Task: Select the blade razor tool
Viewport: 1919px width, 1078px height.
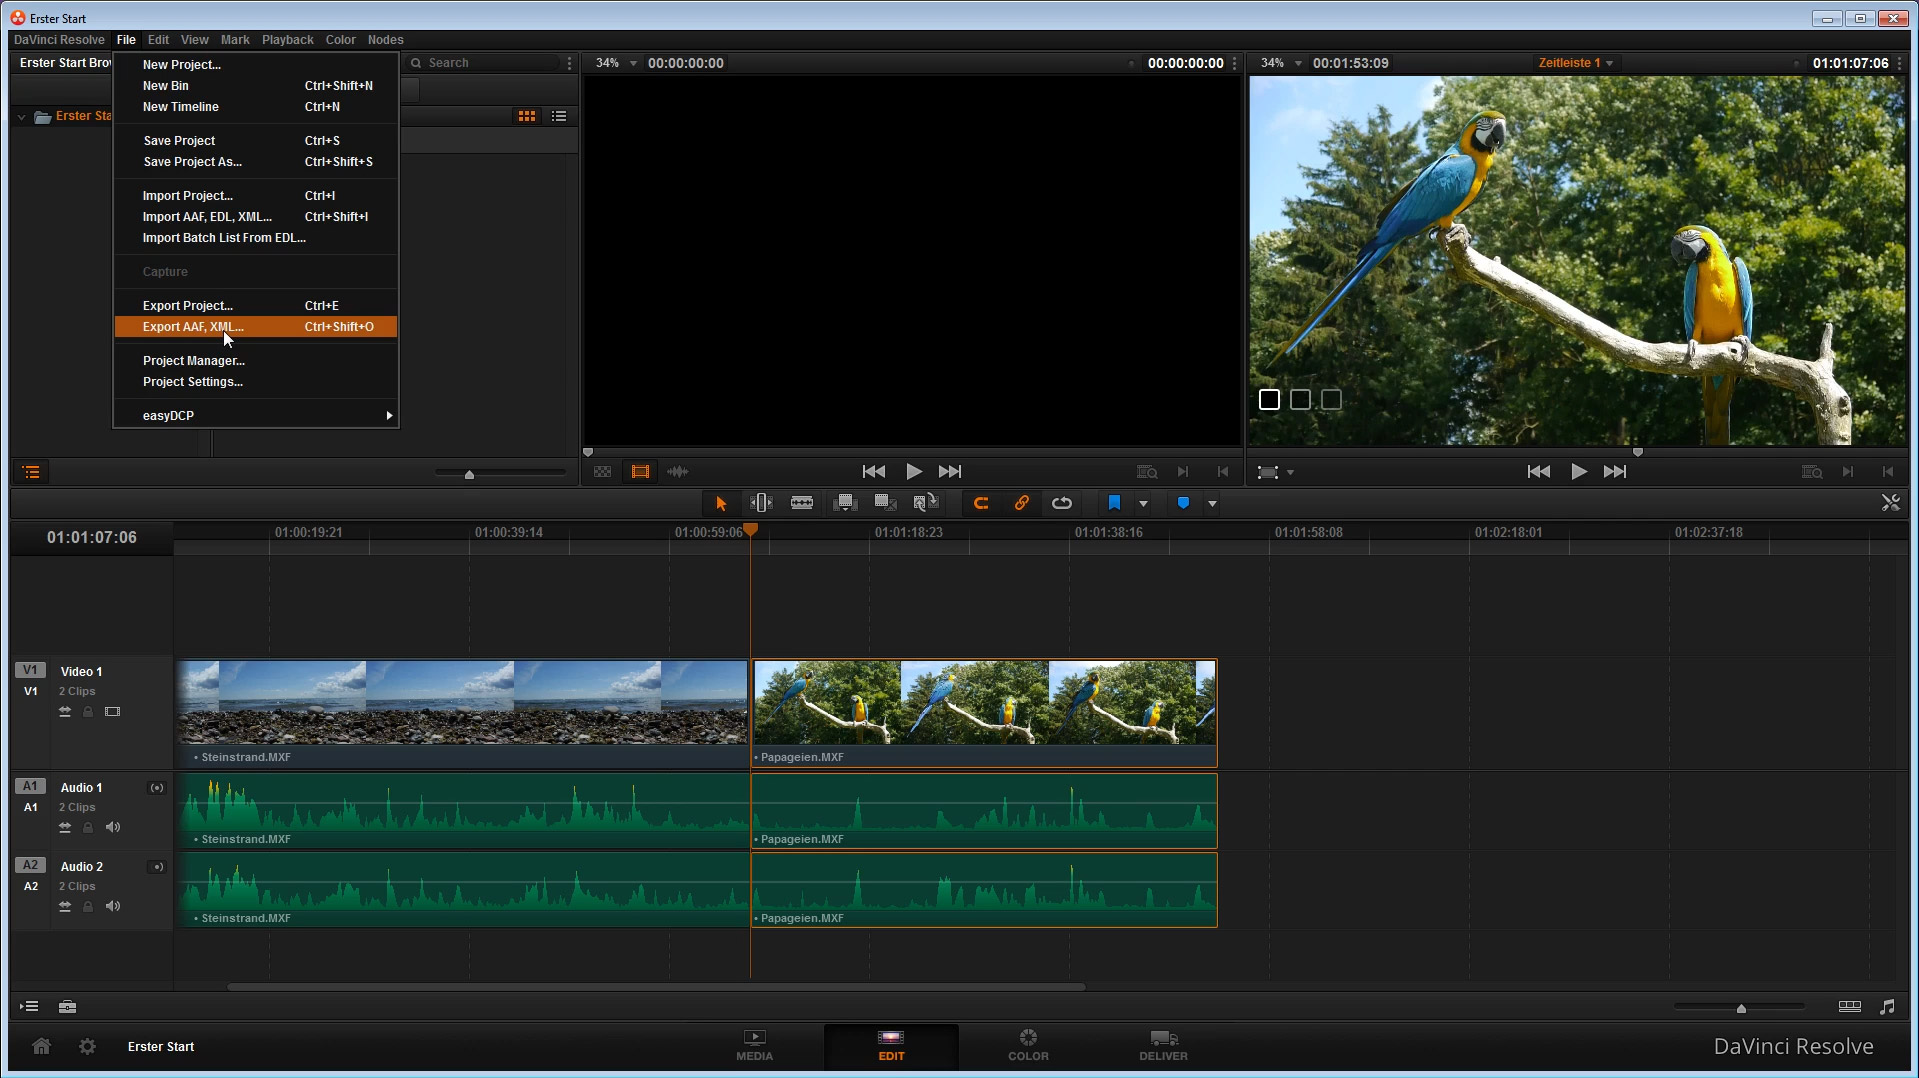Action: pyautogui.click(x=802, y=503)
